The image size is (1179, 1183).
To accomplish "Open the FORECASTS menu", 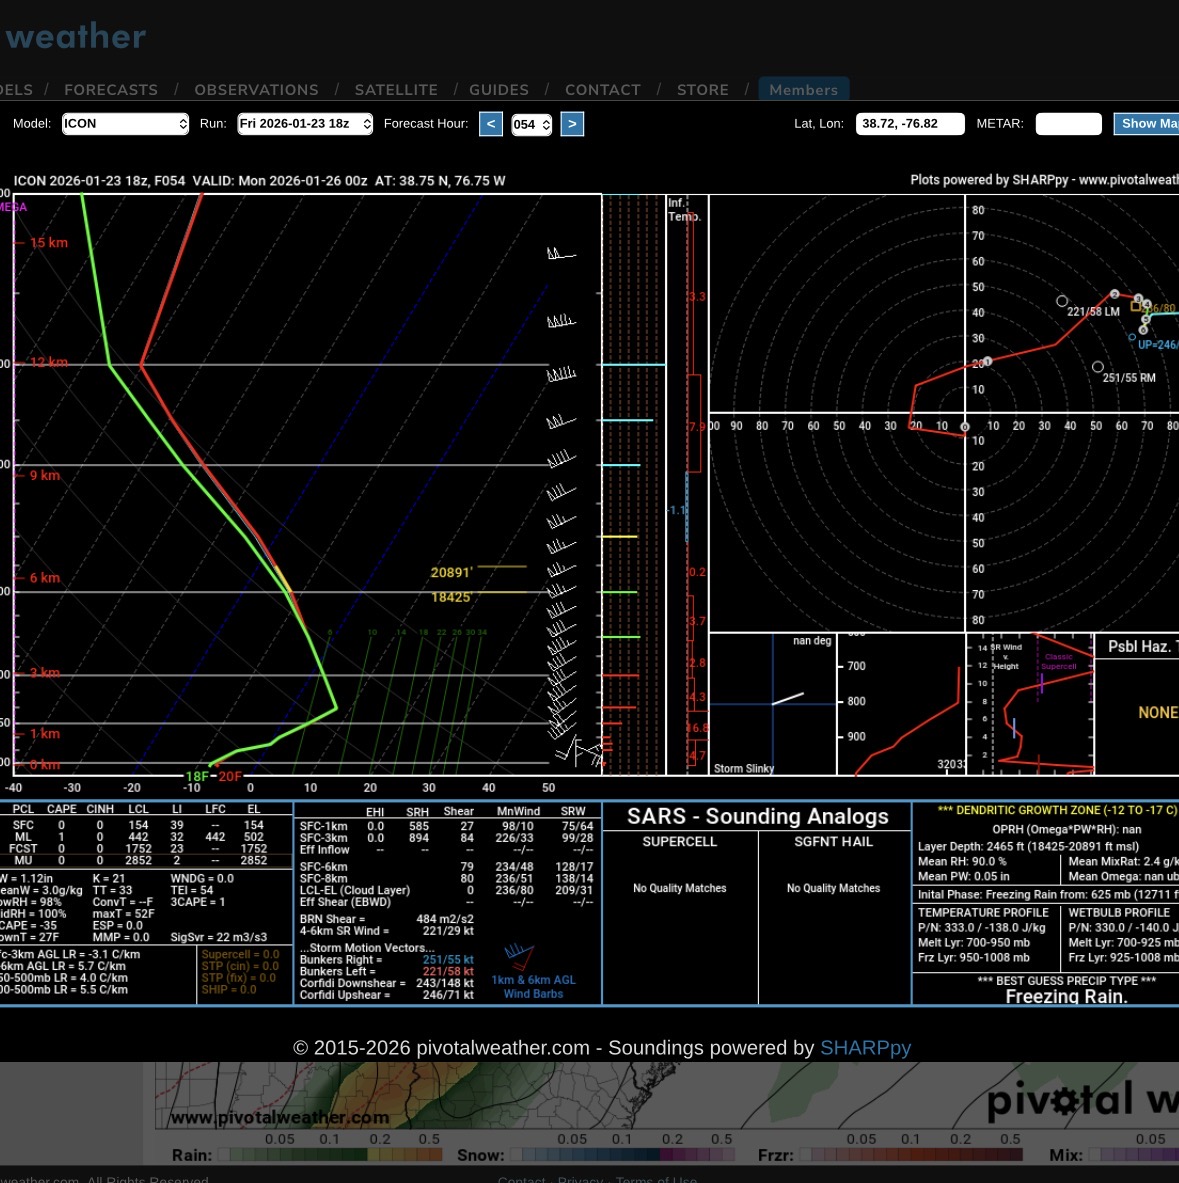I will tap(111, 90).
